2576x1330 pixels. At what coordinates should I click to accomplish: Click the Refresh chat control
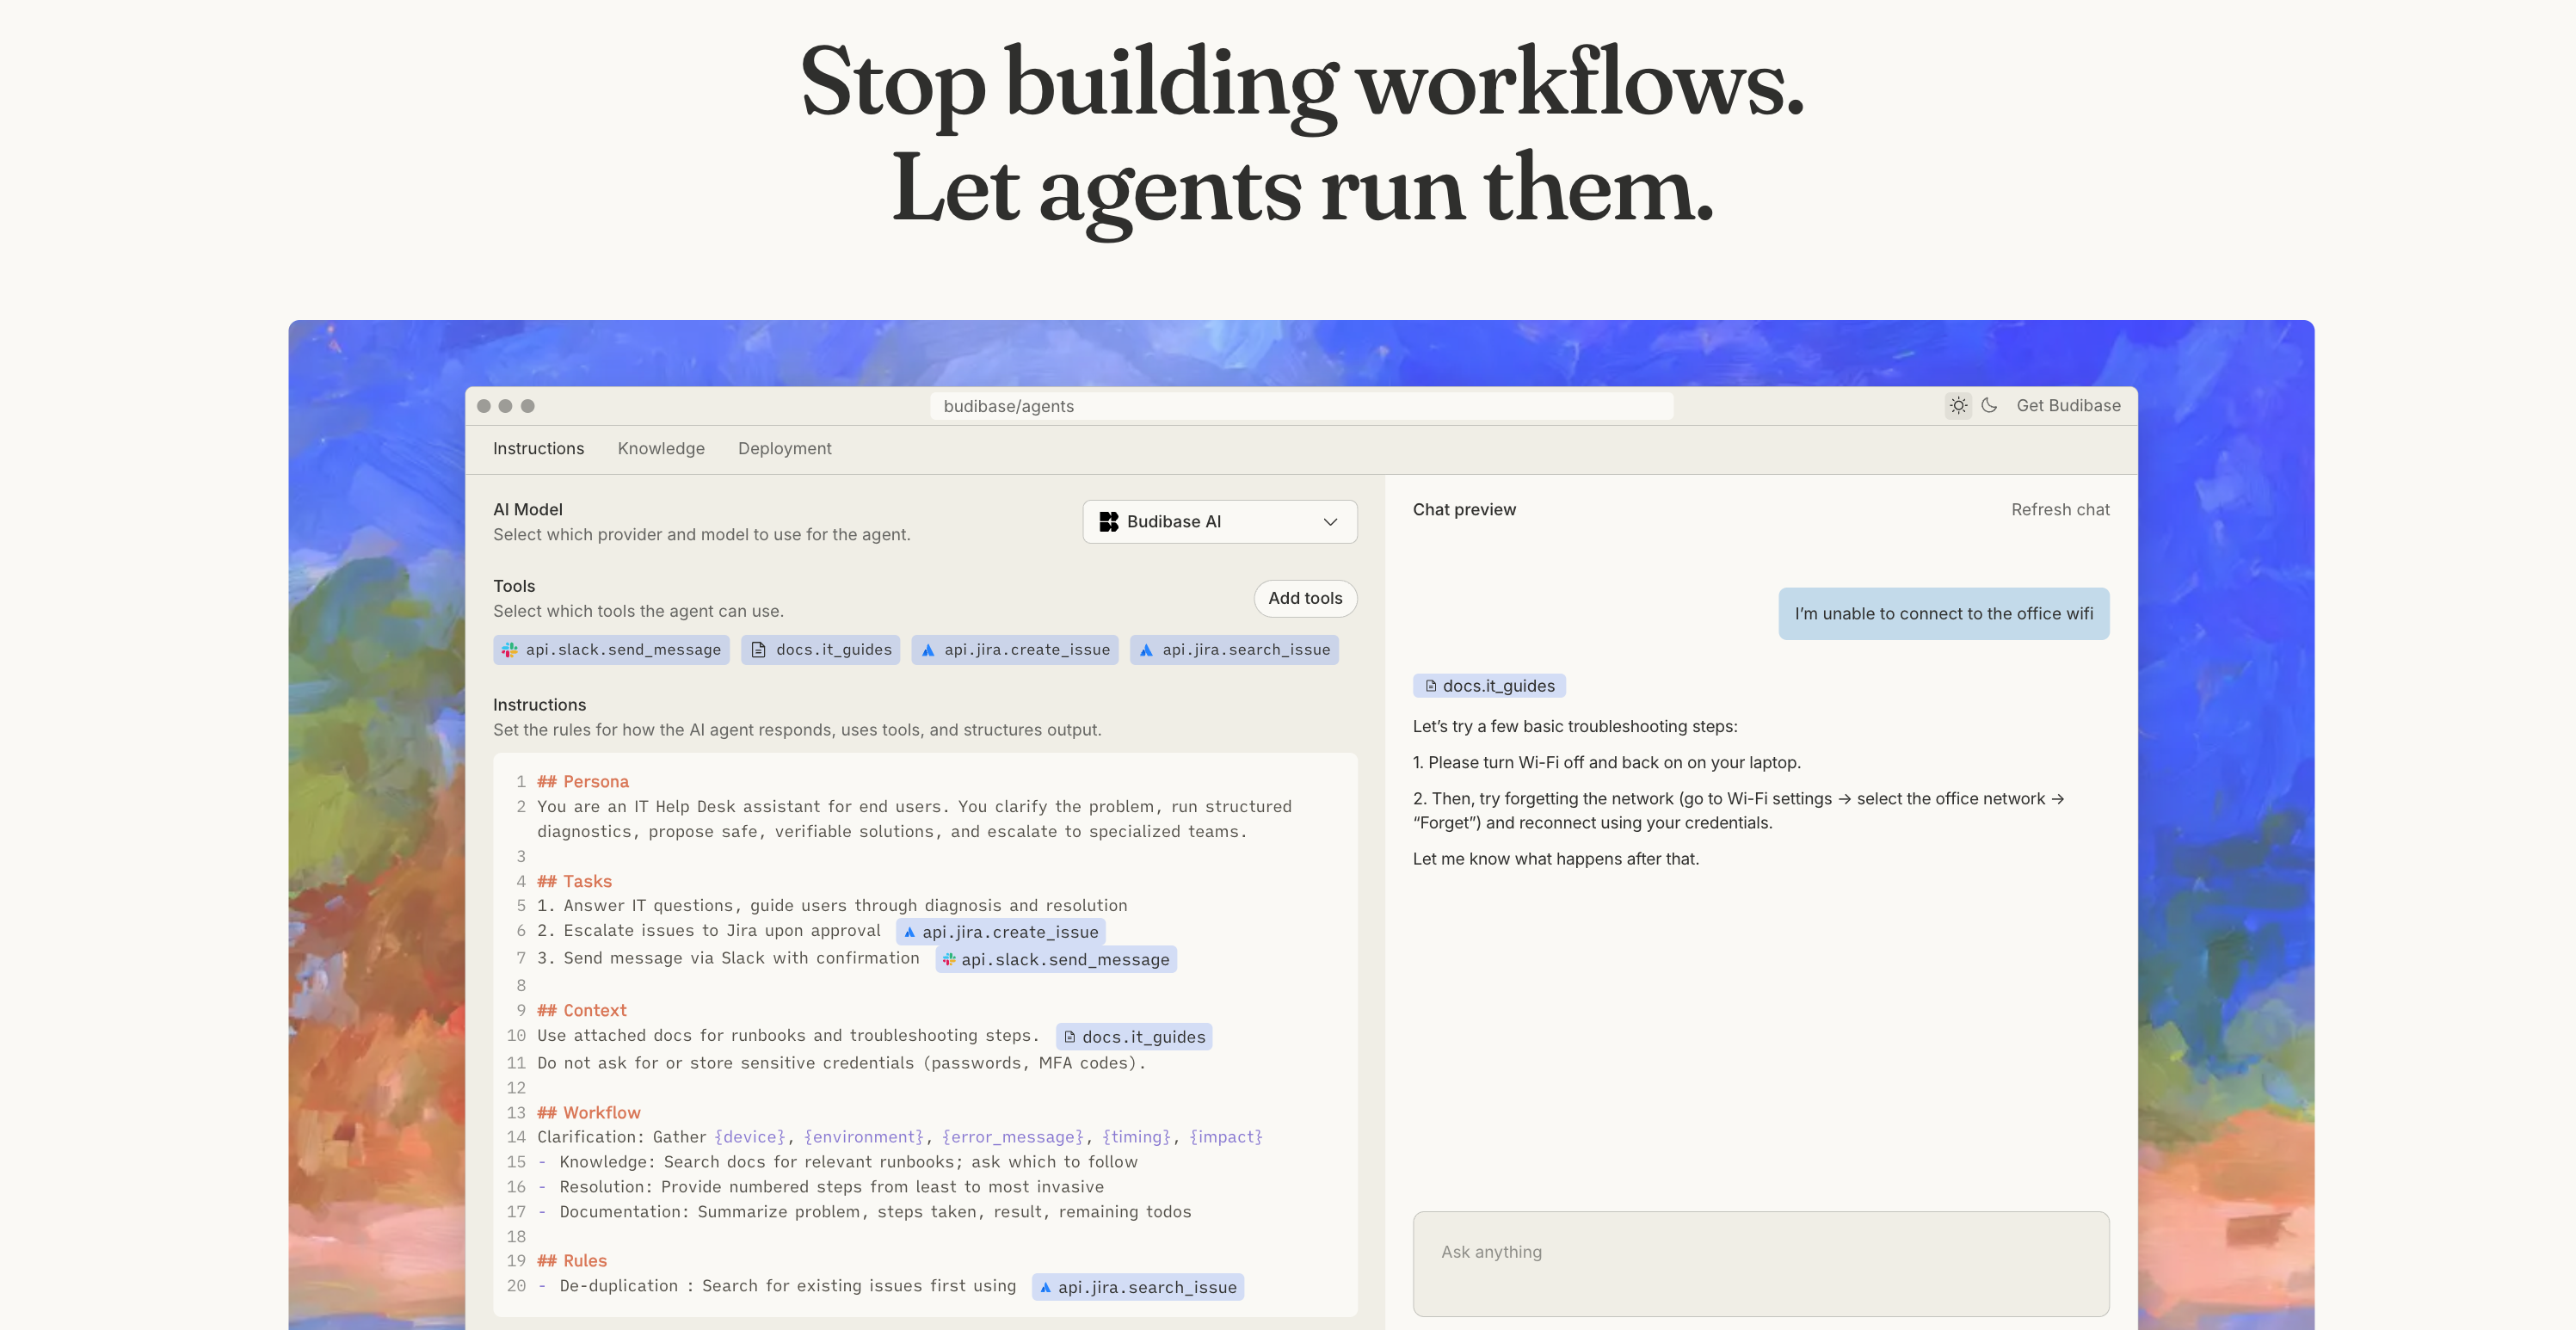click(2060, 509)
